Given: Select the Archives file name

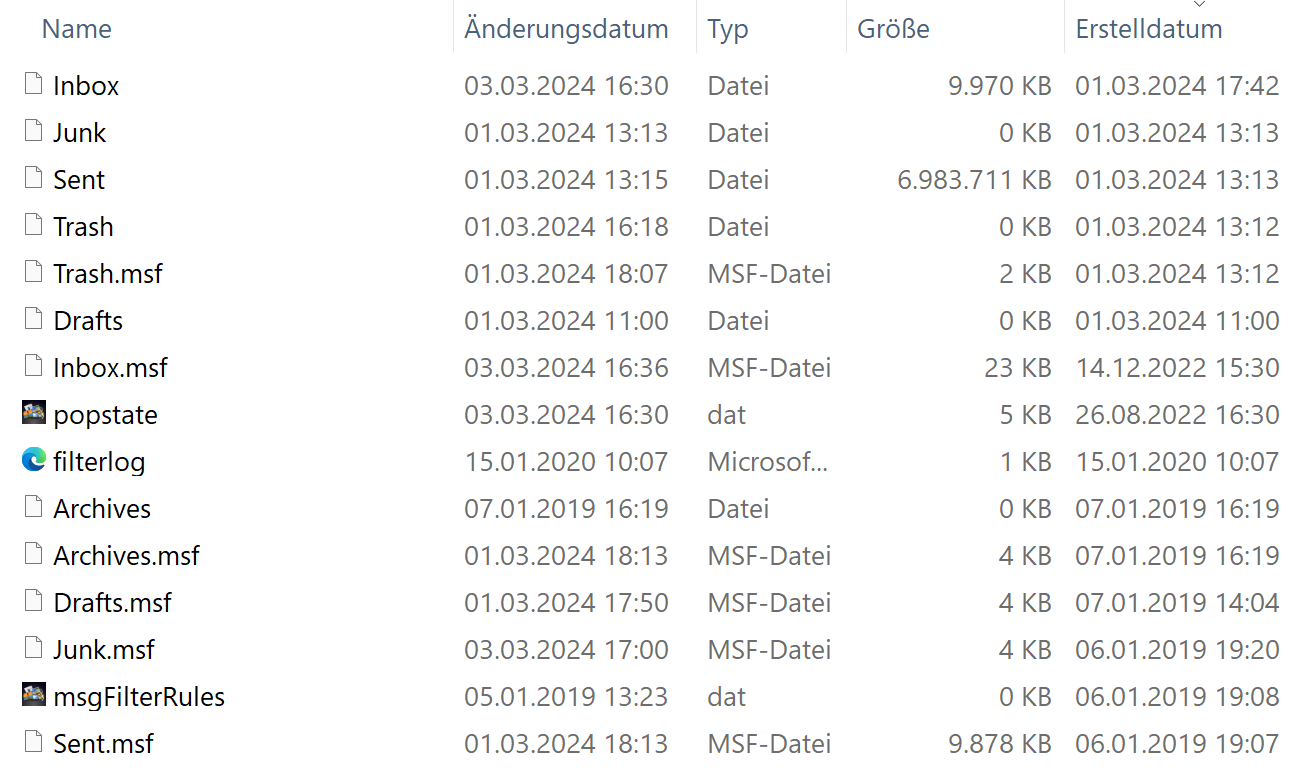Looking at the screenshot, I should click(x=102, y=509).
